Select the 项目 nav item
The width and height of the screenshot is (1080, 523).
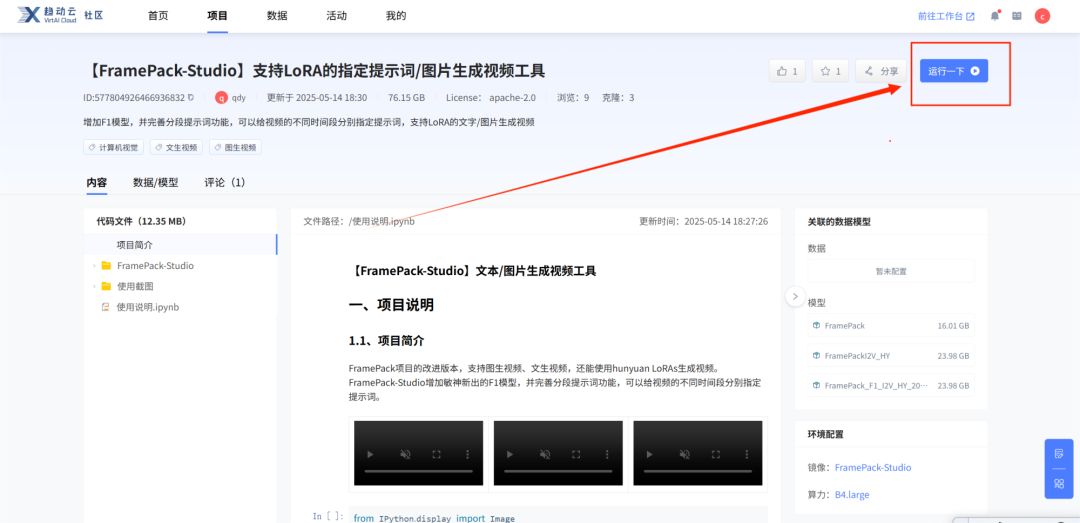tap(217, 15)
